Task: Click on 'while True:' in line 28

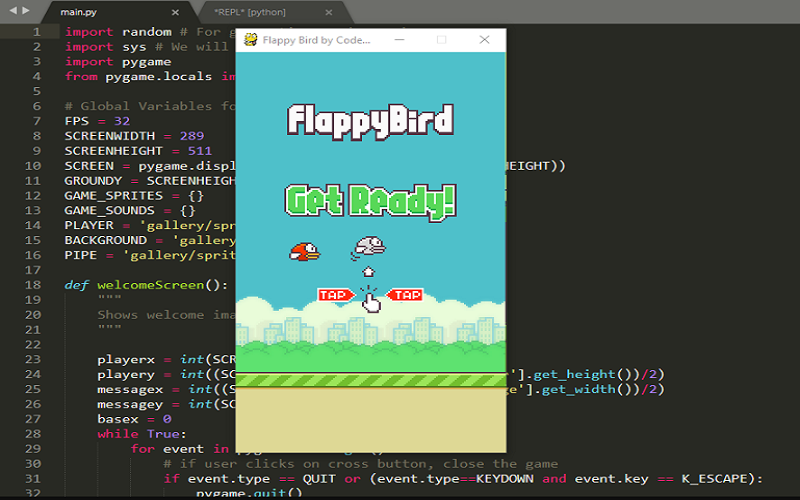Action: (142, 434)
